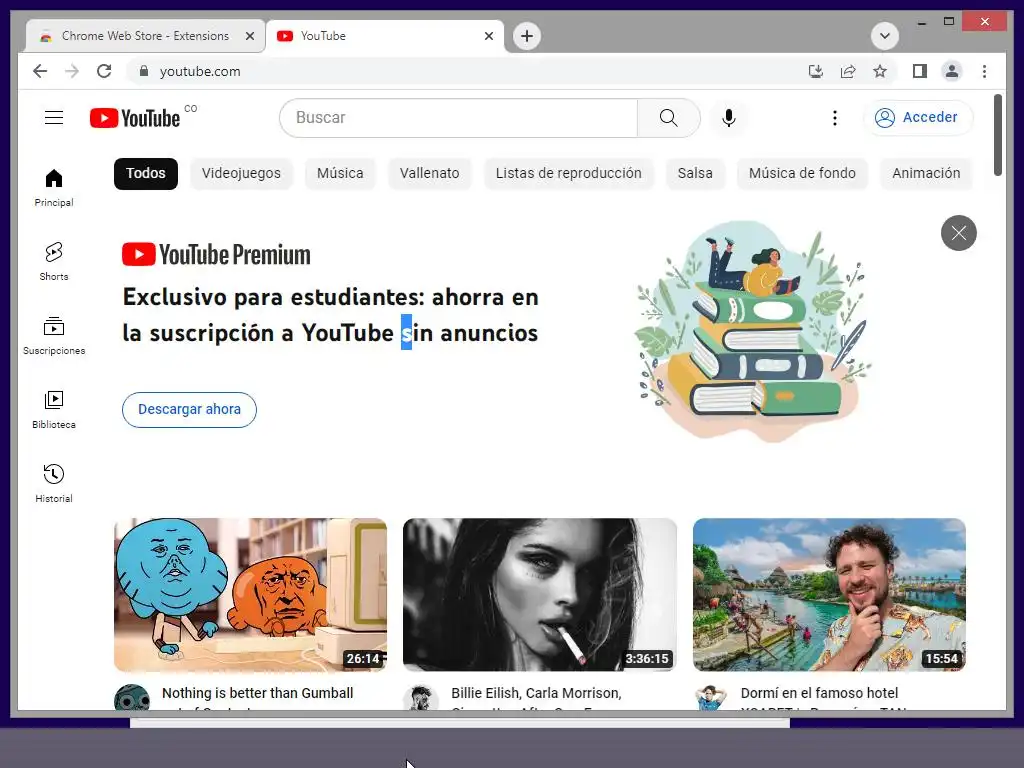Share this page icon
The image size is (1024, 768).
[848, 71]
